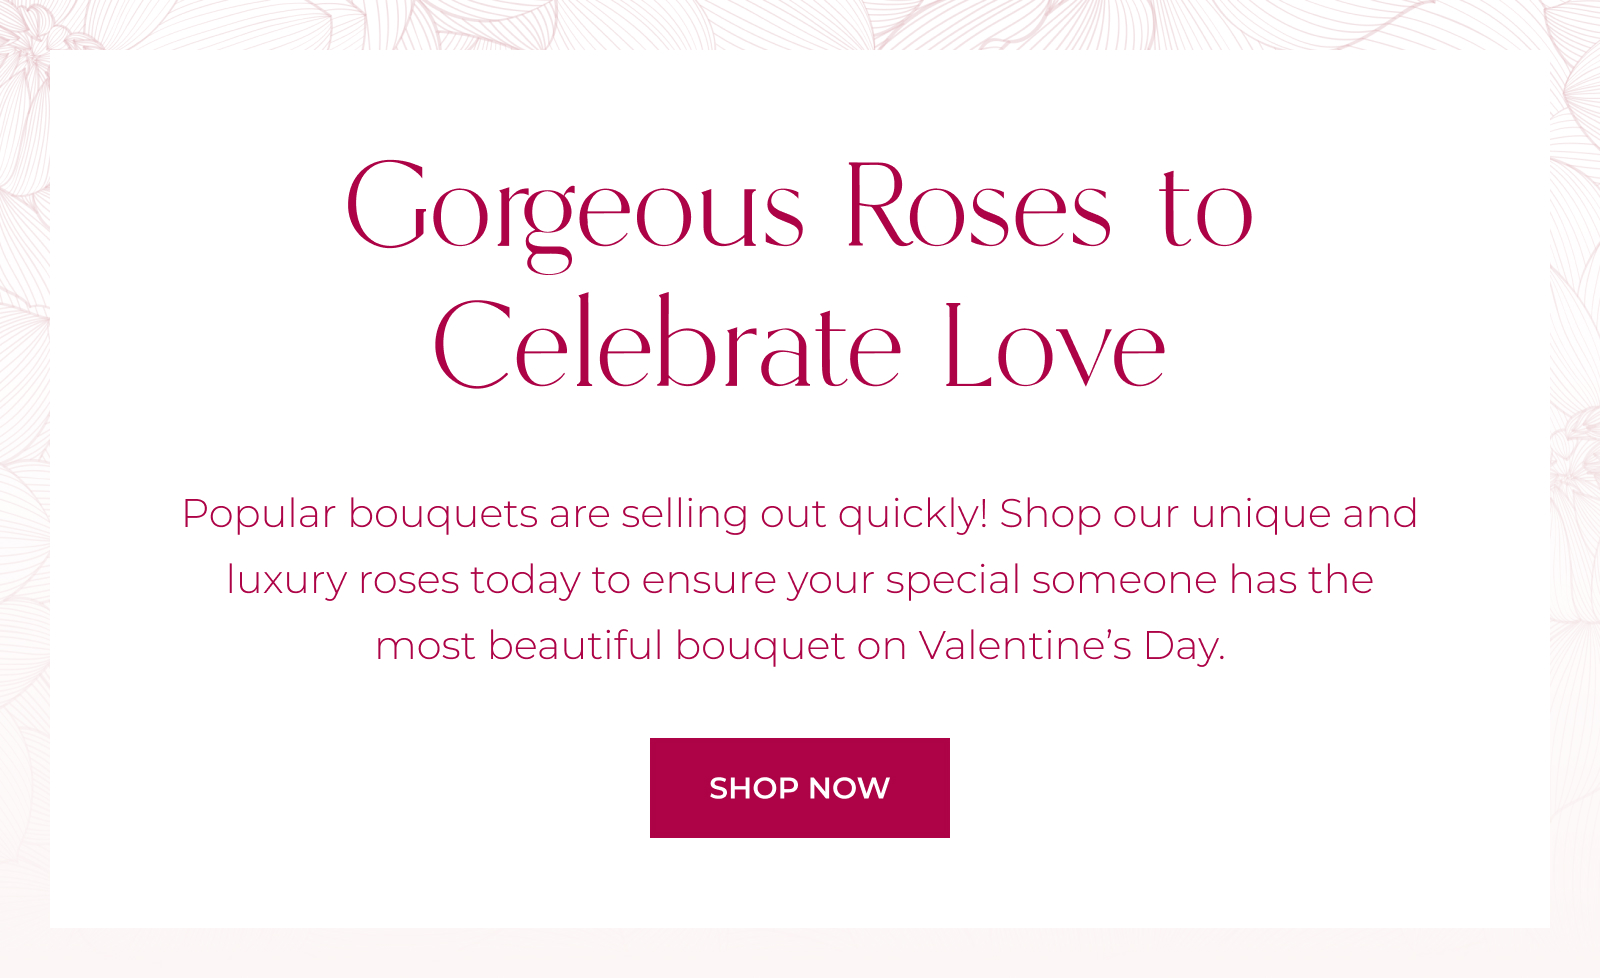The image size is (1600, 978).
Task: Click the words "selling out quickly!"
Action: click(x=804, y=514)
